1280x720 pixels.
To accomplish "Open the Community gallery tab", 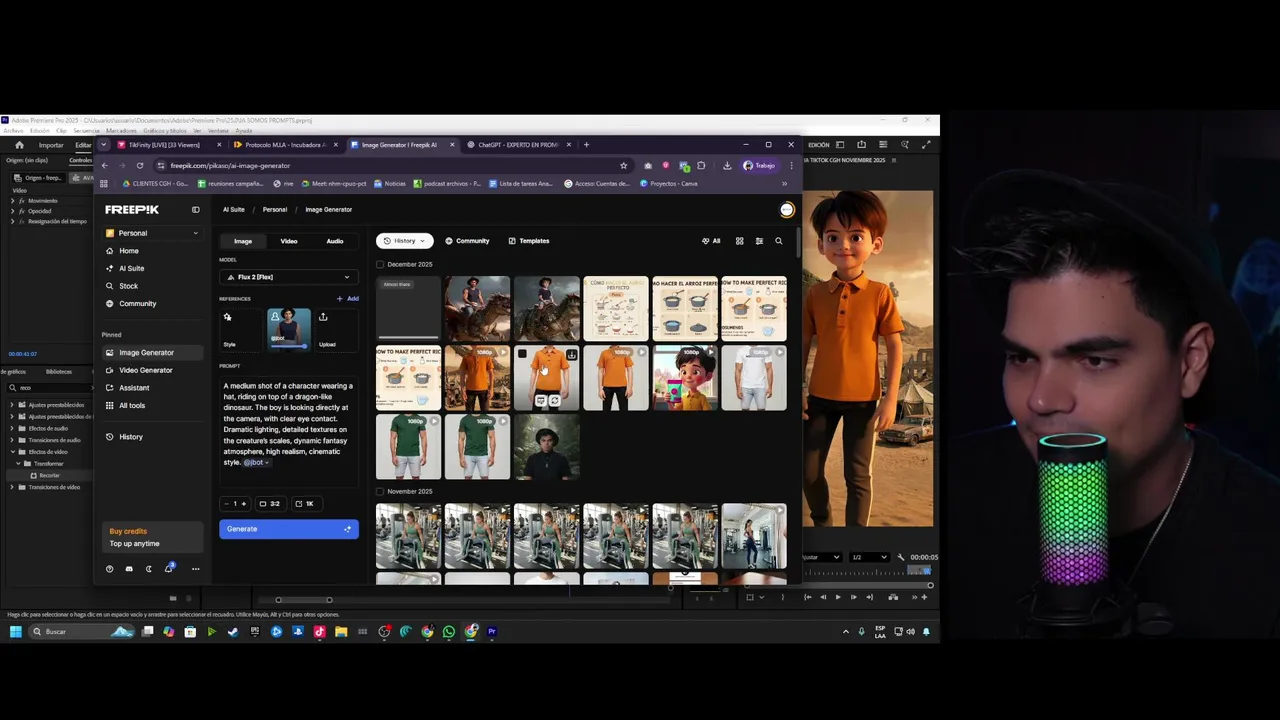I will click(x=467, y=241).
